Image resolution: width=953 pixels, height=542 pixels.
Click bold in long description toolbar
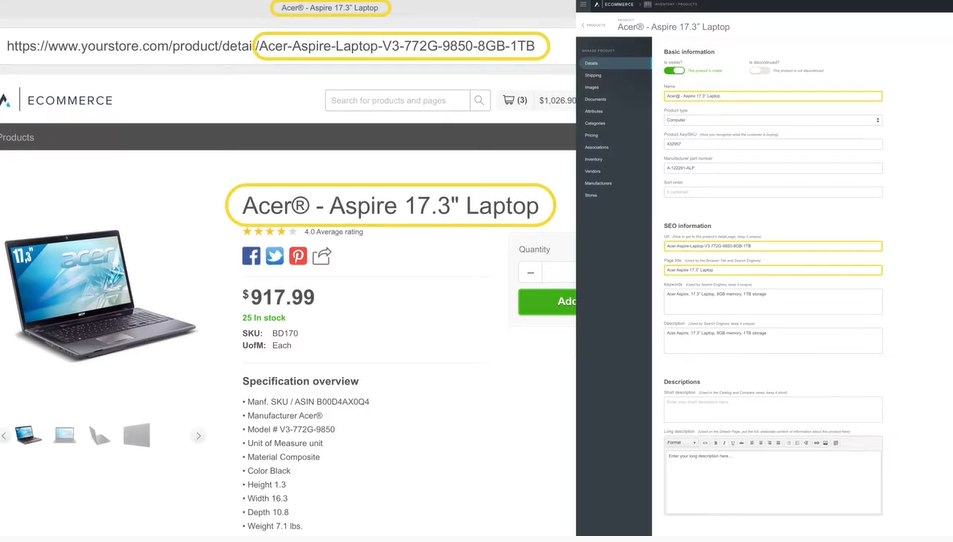(715, 443)
